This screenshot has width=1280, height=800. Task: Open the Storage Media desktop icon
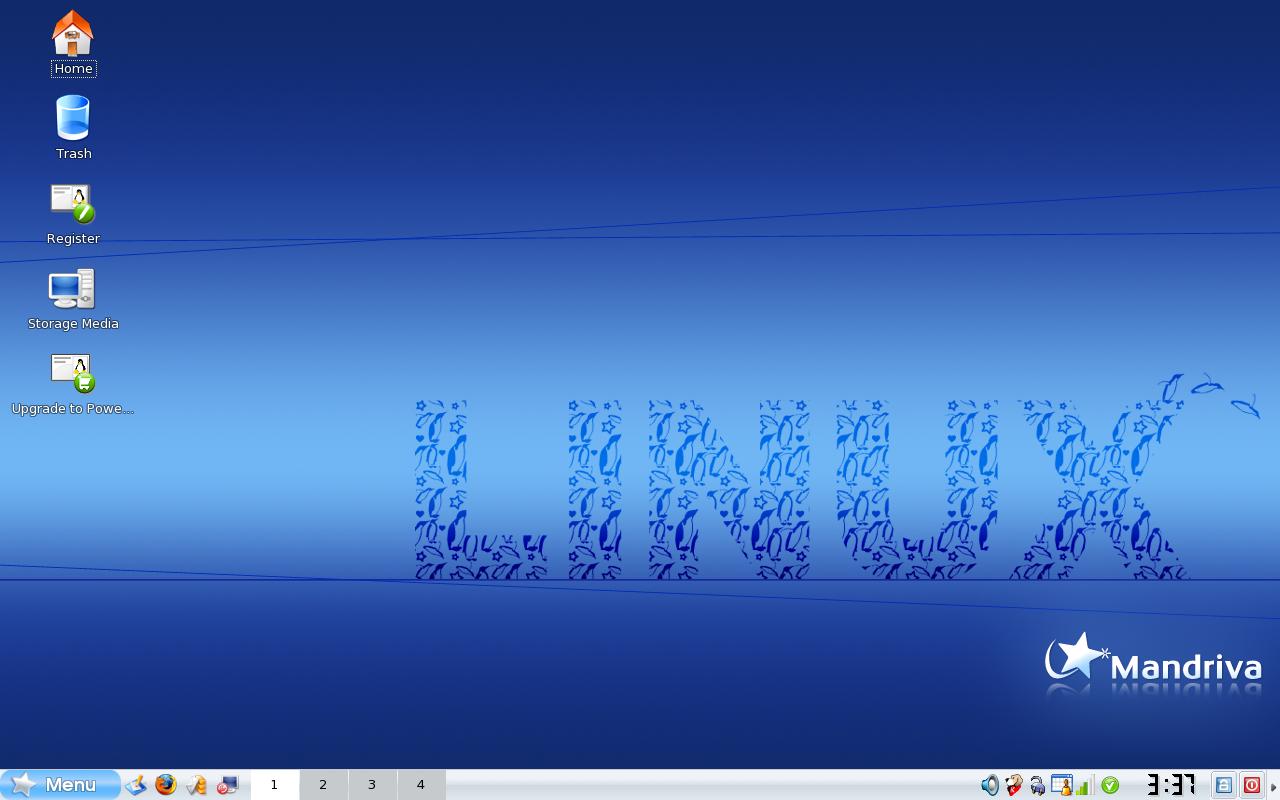pyautogui.click(x=73, y=299)
